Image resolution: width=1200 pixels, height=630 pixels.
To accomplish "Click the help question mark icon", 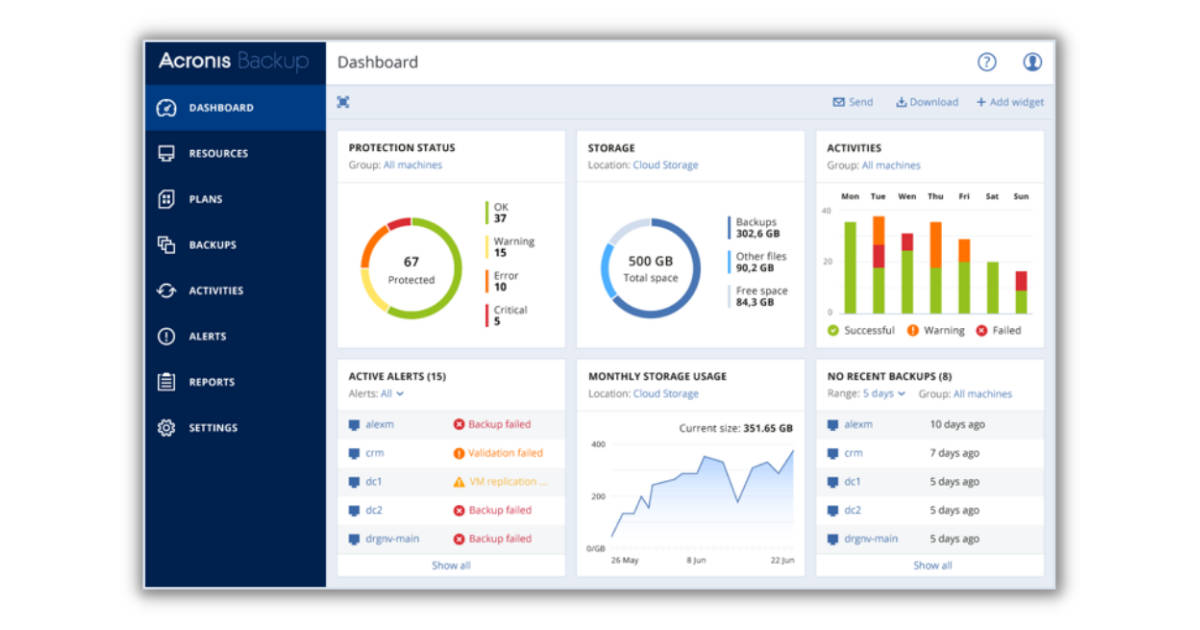I will (986, 62).
